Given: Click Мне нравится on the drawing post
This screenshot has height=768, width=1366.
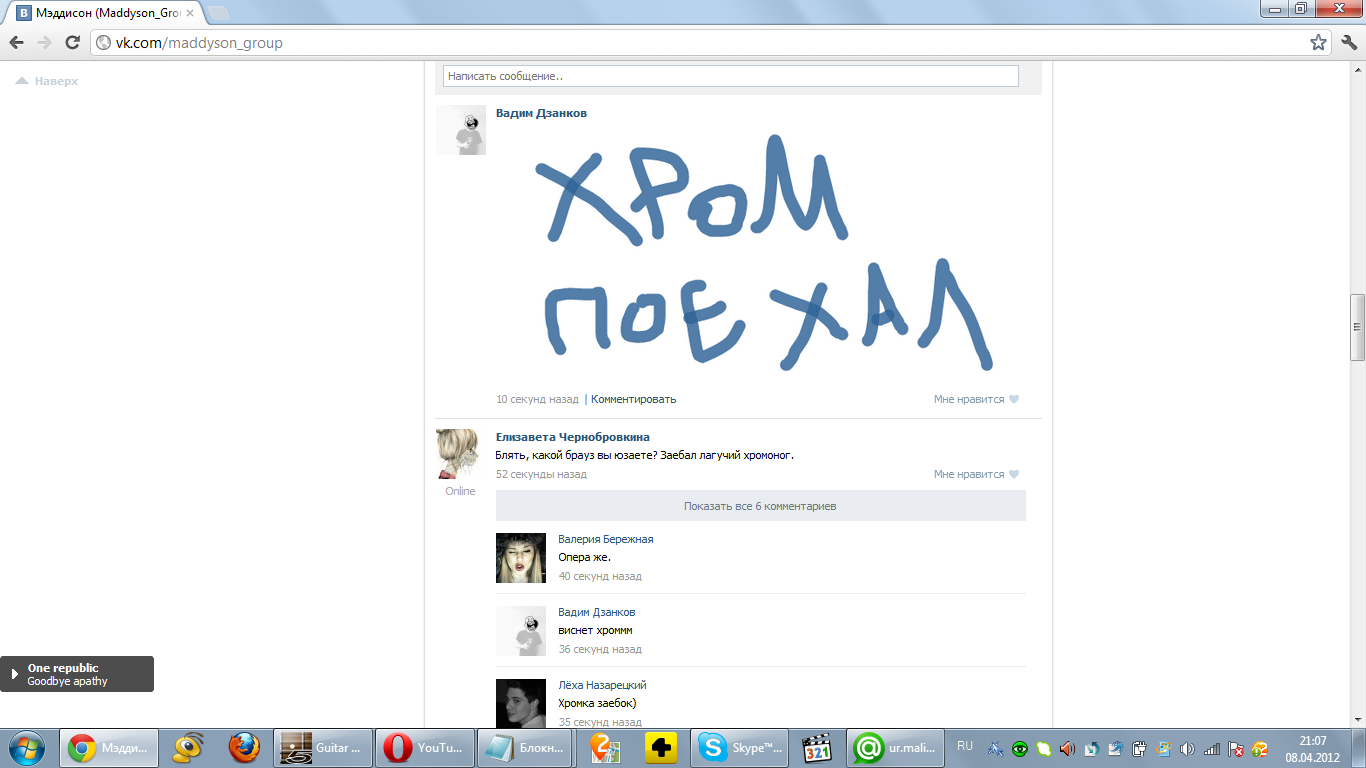Looking at the screenshot, I should pyautogui.click(x=969, y=399).
